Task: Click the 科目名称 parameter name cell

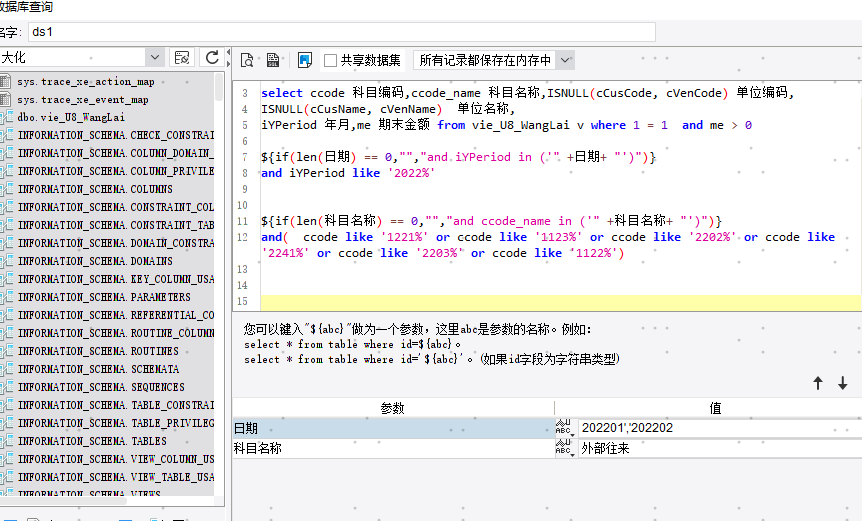Action: point(393,448)
